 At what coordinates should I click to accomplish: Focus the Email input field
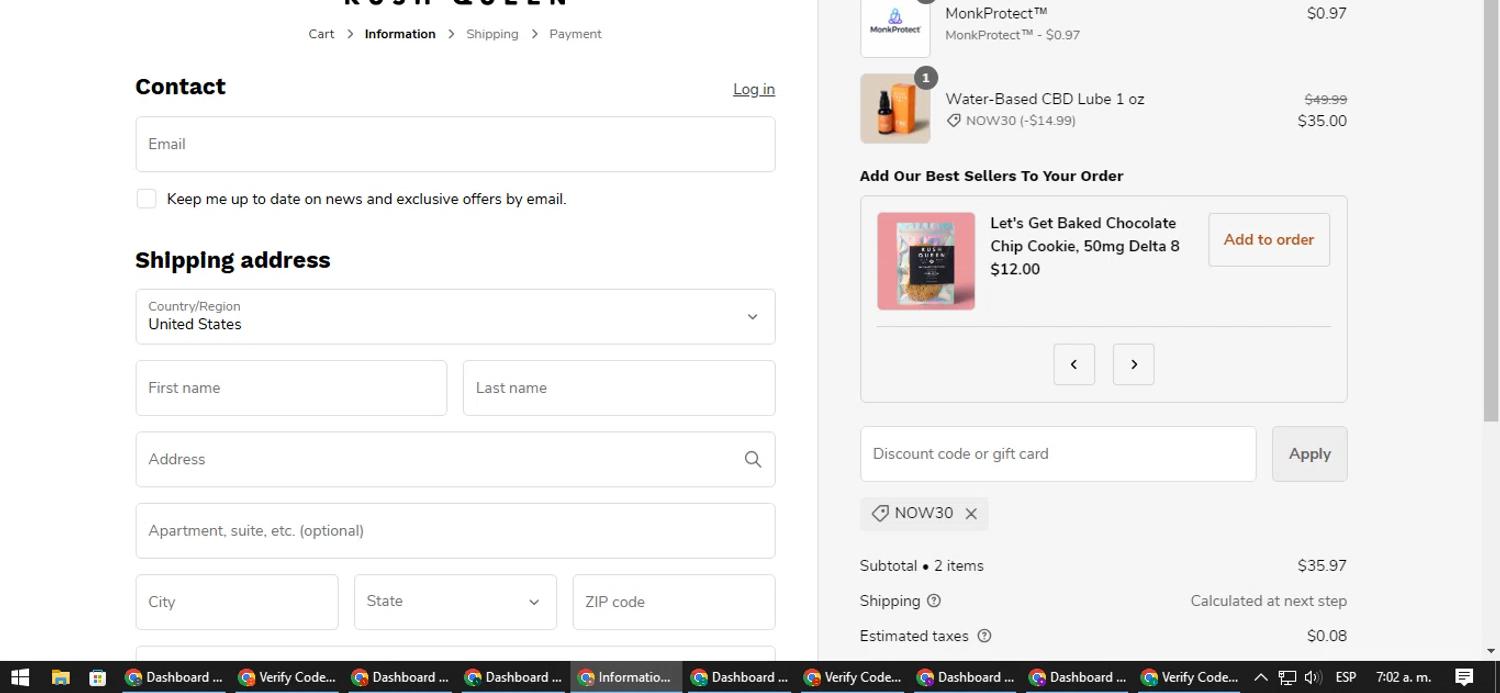[x=455, y=144]
